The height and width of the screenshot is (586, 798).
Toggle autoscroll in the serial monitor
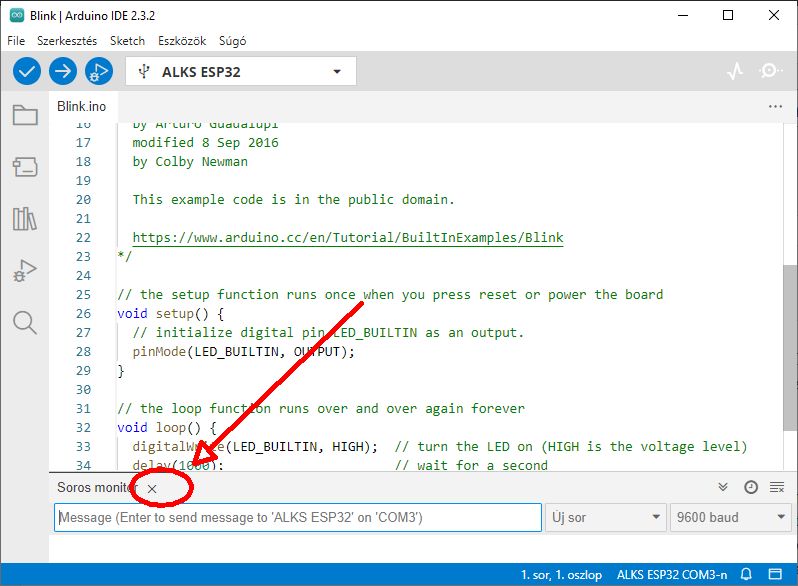pos(723,487)
